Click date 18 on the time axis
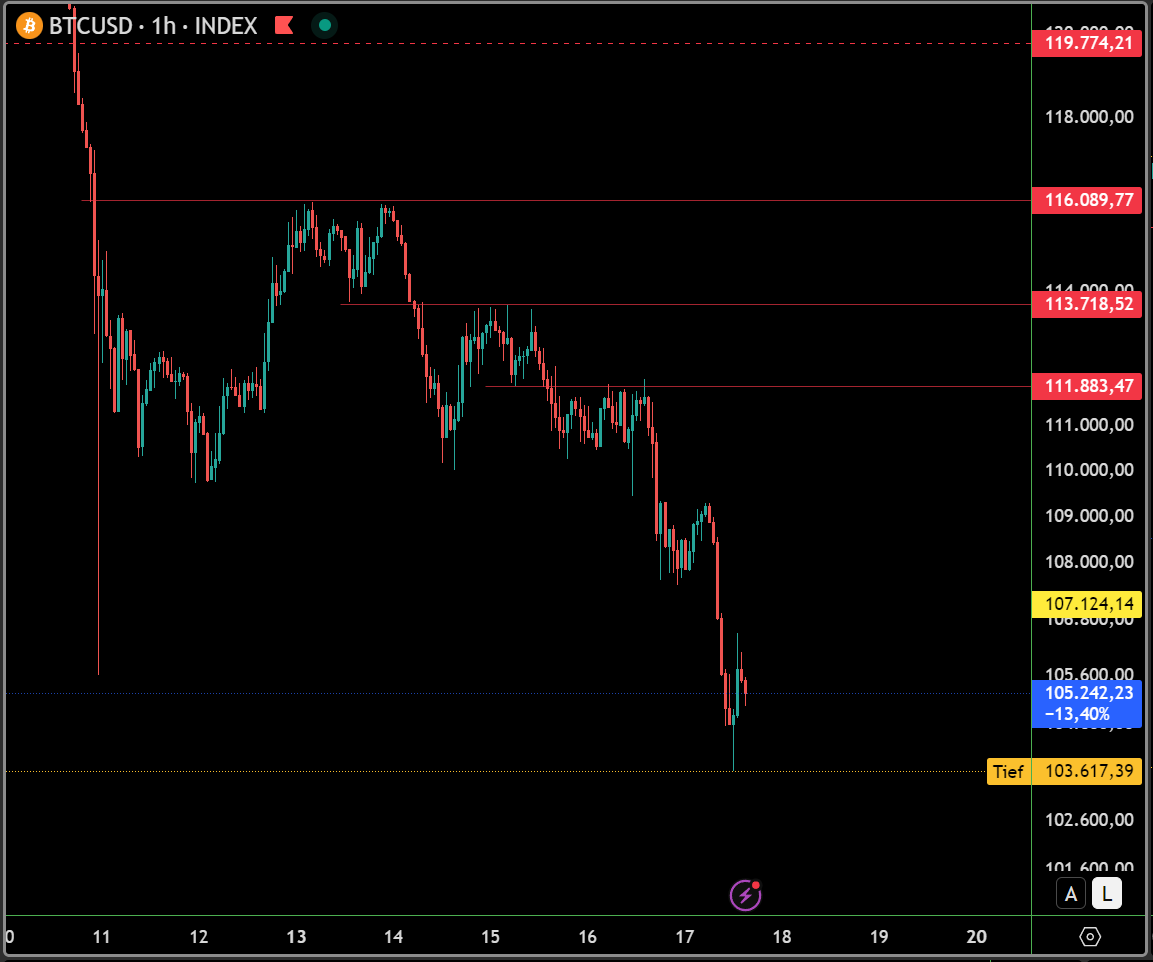The width and height of the screenshot is (1153, 962). [782, 937]
